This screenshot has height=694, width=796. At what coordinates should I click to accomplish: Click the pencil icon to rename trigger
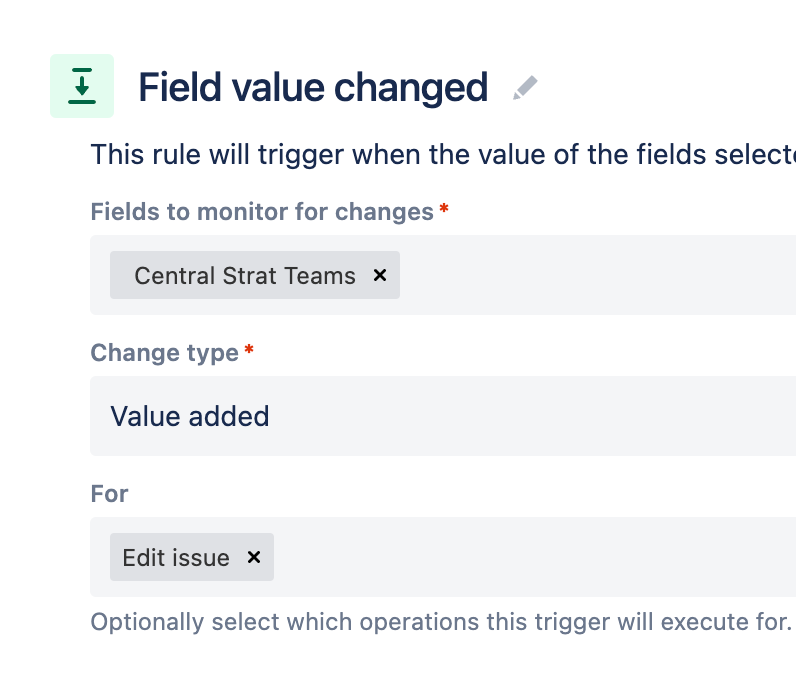pos(525,88)
